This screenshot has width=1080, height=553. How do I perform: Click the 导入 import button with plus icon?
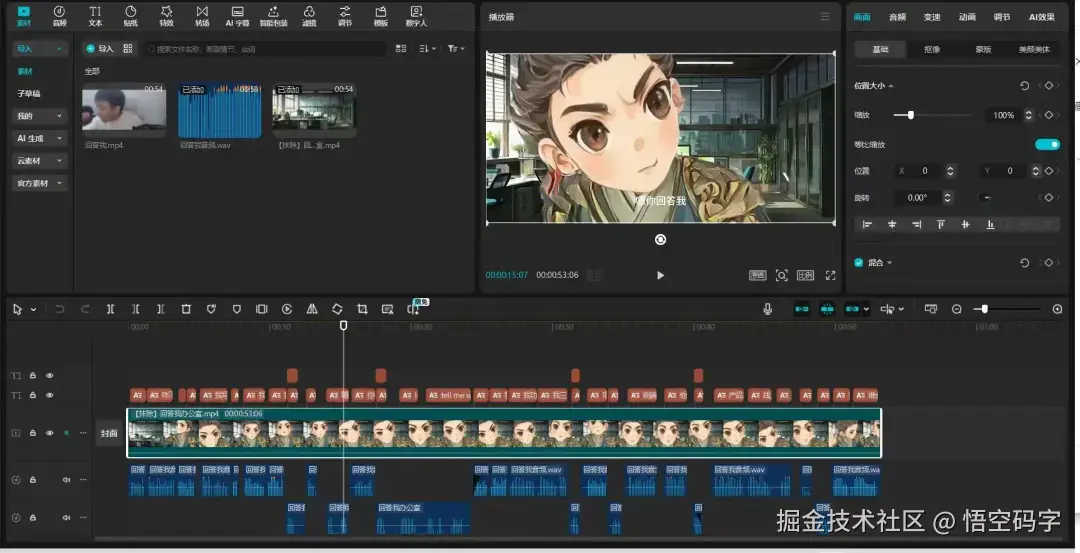click(100, 48)
